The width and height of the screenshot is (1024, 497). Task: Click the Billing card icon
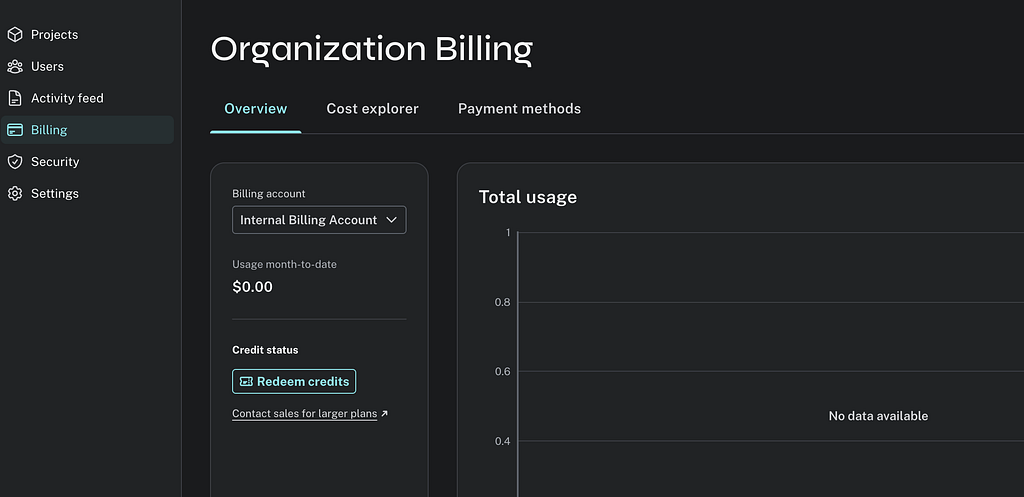click(x=15, y=130)
